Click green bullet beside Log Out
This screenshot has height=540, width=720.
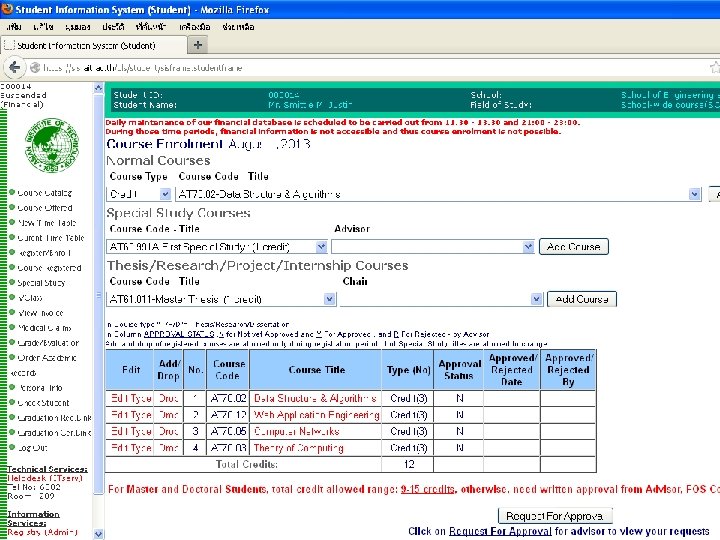tap(12, 447)
